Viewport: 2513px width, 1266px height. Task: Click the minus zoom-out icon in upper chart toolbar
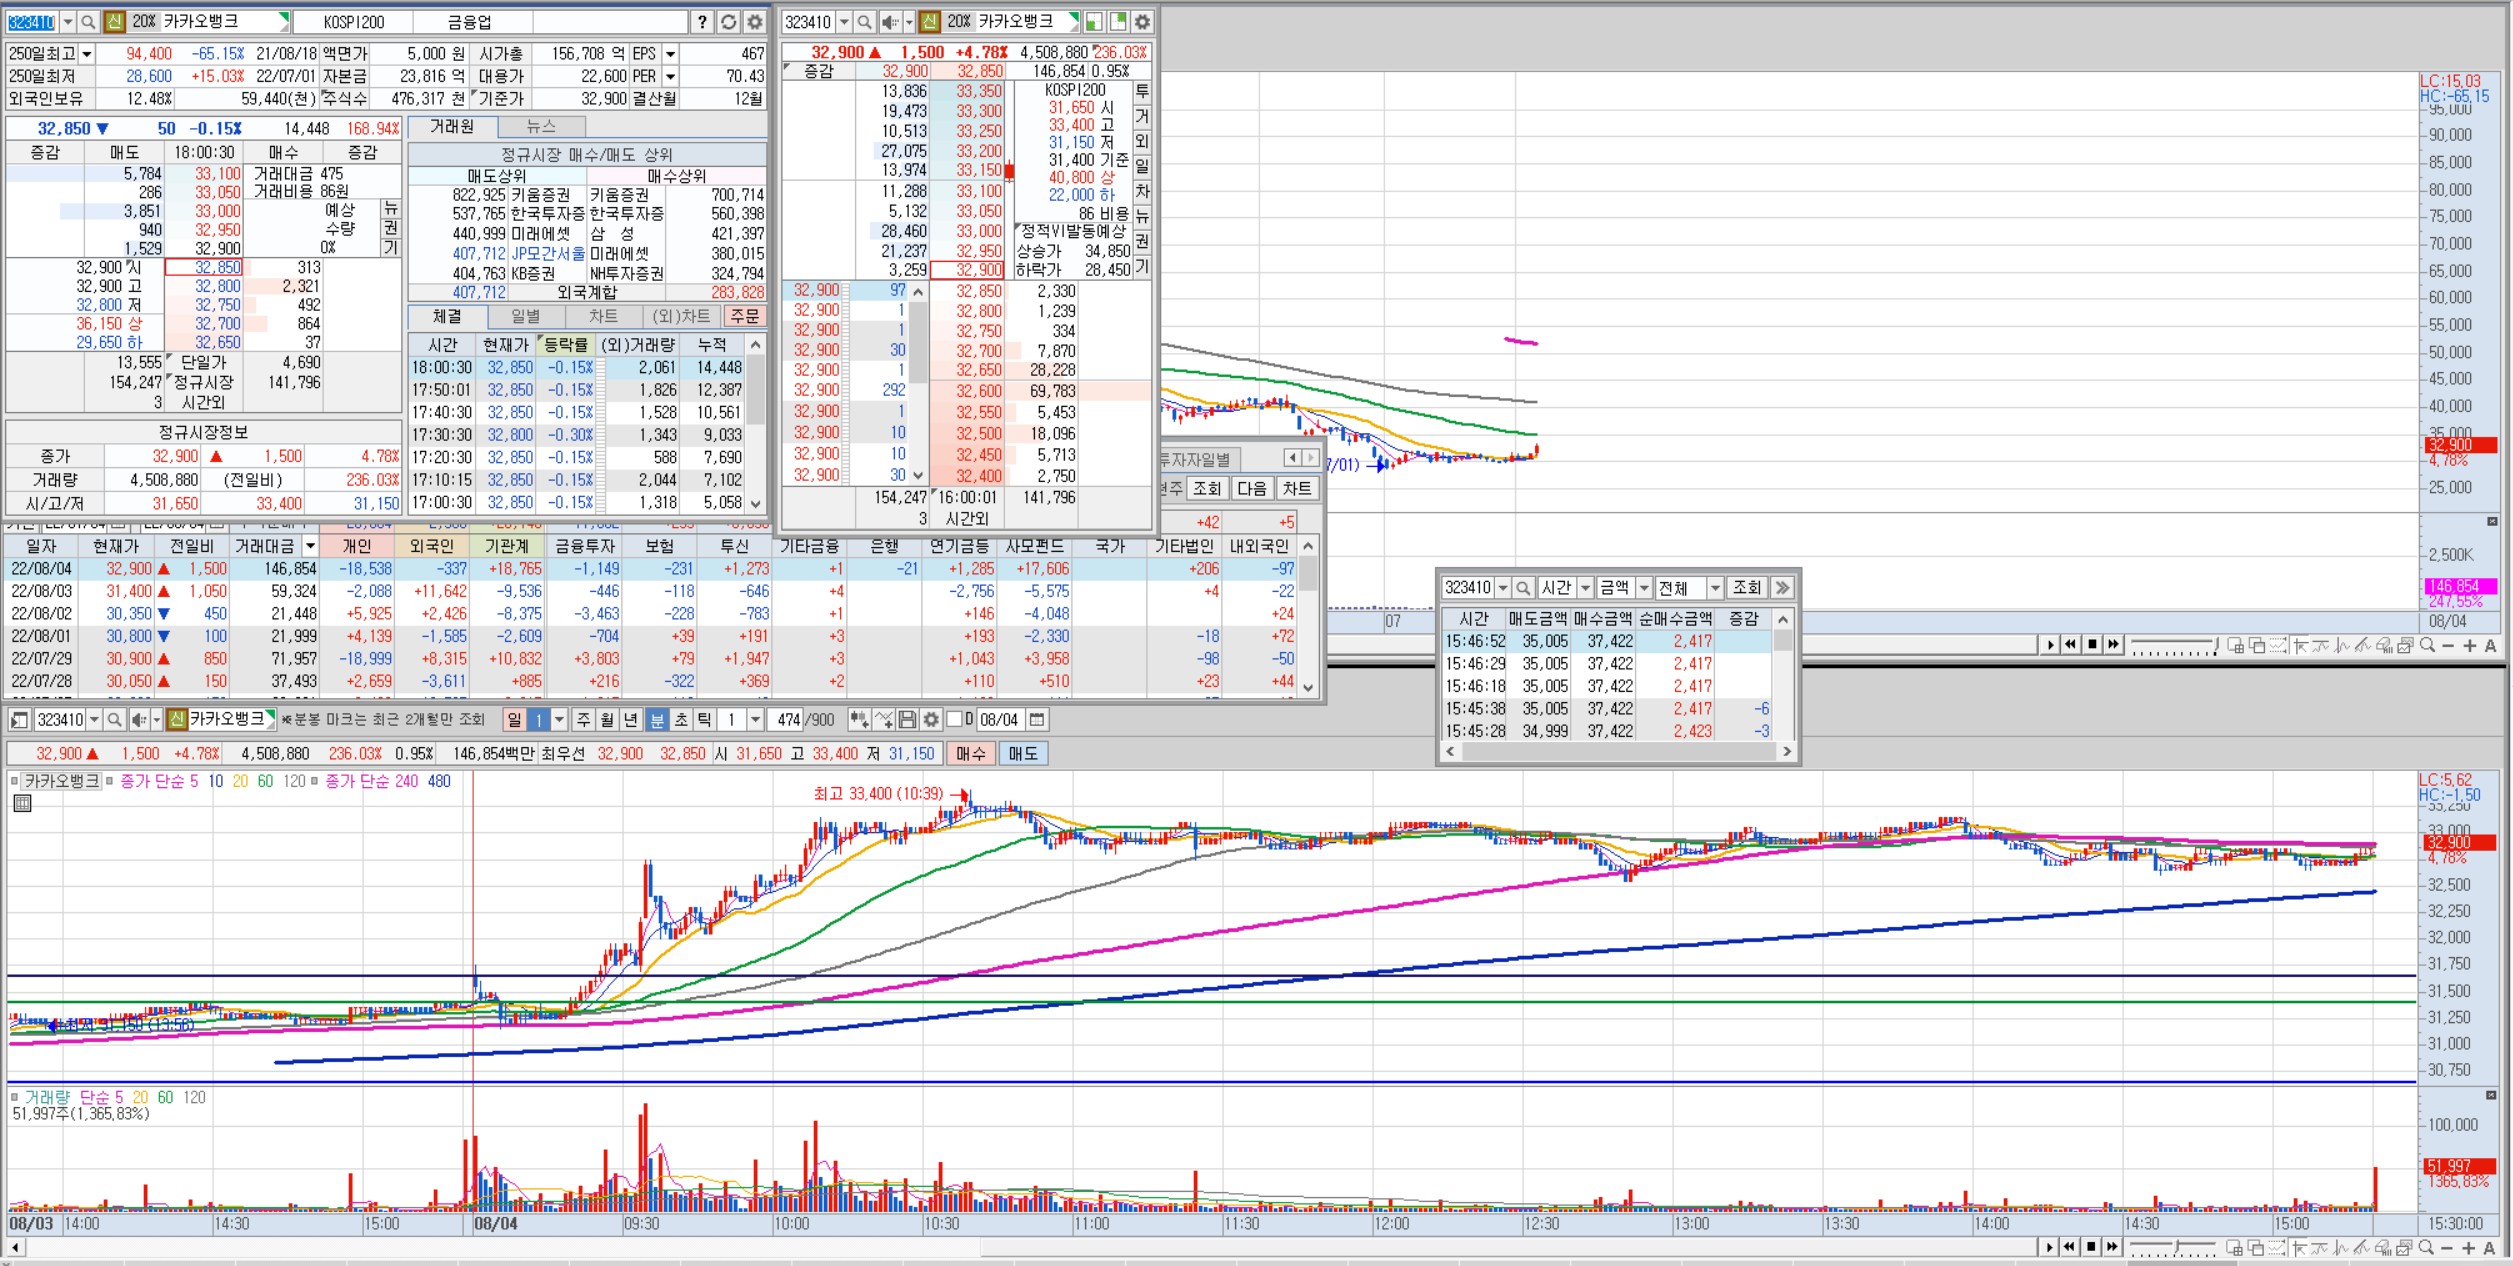2448,646
